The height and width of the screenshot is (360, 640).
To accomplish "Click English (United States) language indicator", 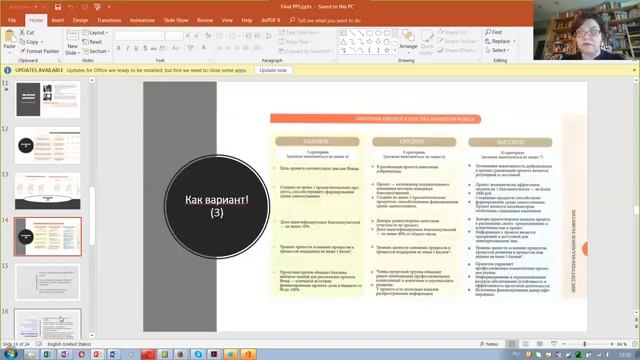I will pyautogui.click(x=69, y=344).
